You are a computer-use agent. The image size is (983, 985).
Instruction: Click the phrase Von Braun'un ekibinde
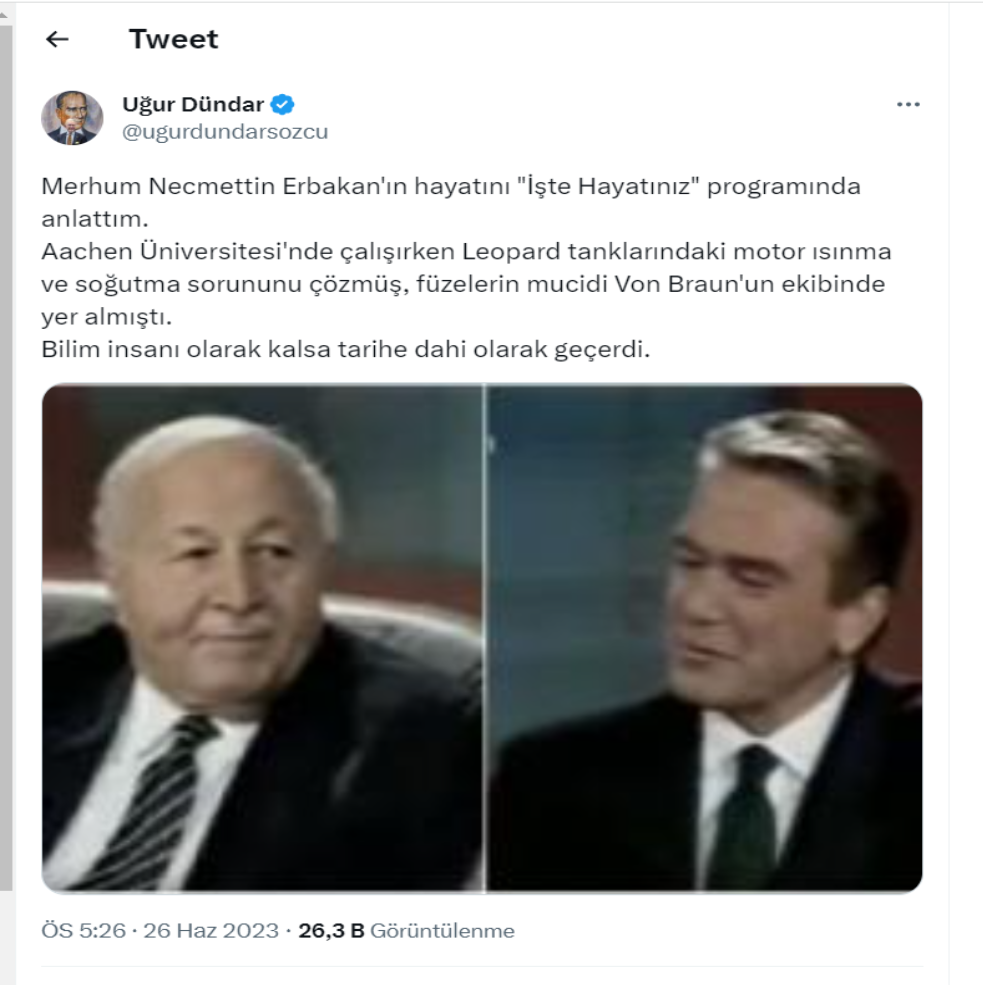(749, 284)
